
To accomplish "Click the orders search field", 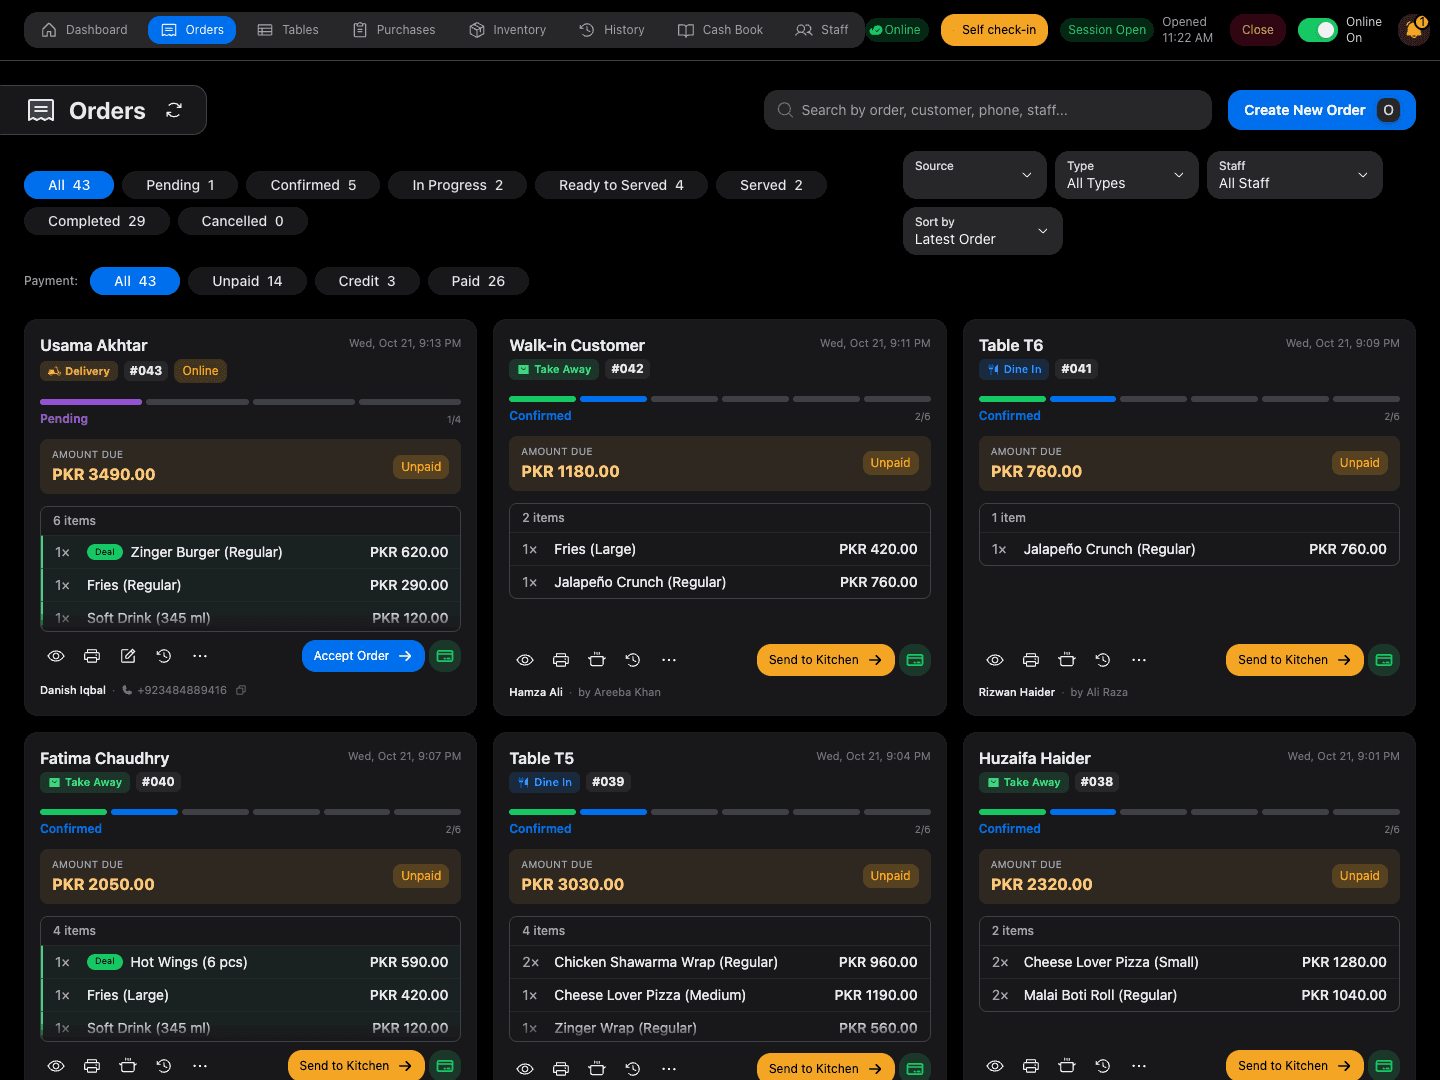I will click(988, 110).
